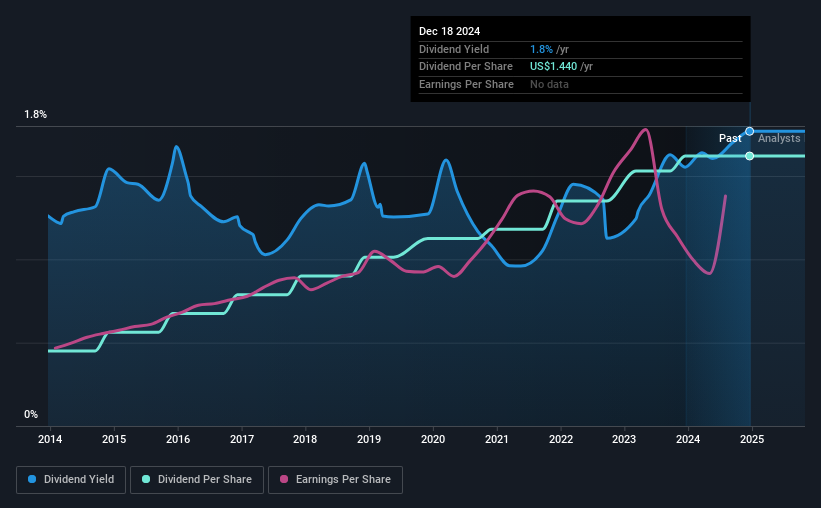Click the Analysts forecast region label
The width and height of the screenshot is (821, 508).
[779, 138]
